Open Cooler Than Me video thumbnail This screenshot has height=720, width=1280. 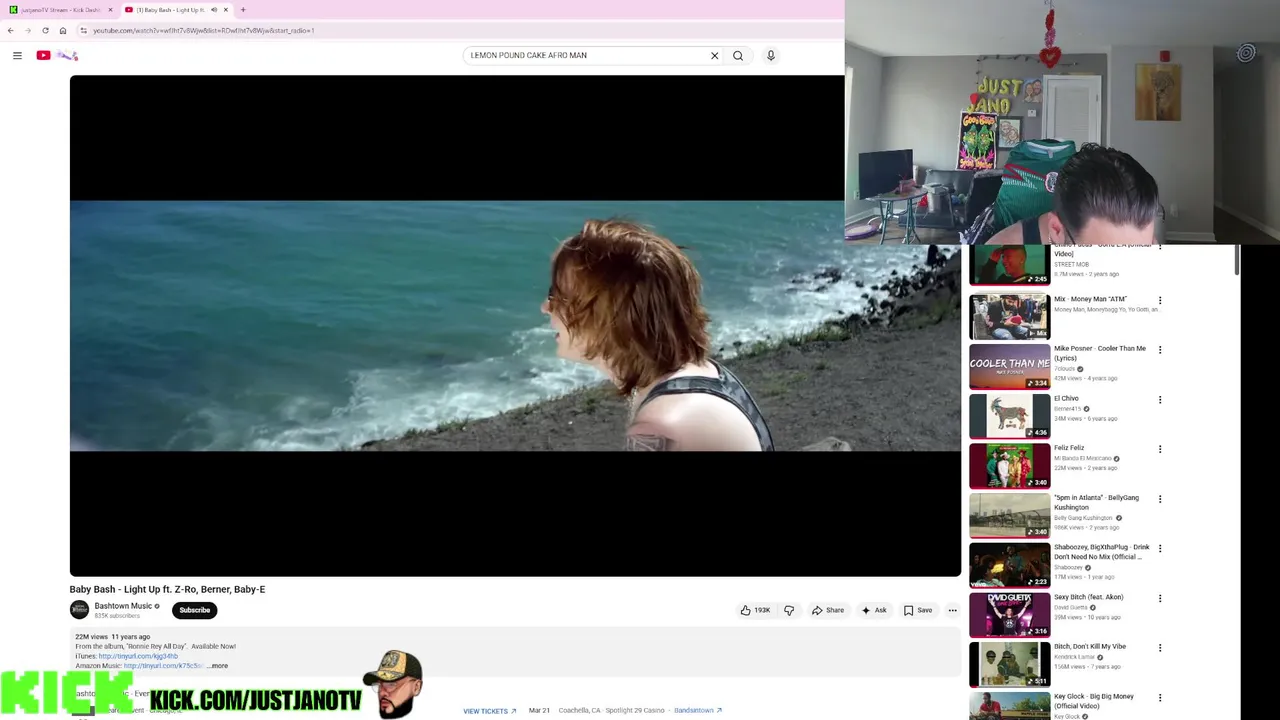click(1009, 366)
